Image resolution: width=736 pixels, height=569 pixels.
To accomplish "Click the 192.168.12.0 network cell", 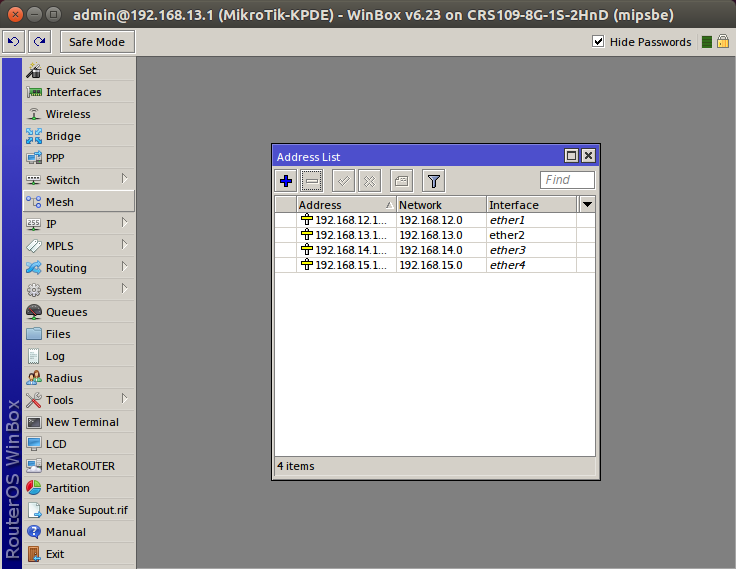I will pos(441,220).
